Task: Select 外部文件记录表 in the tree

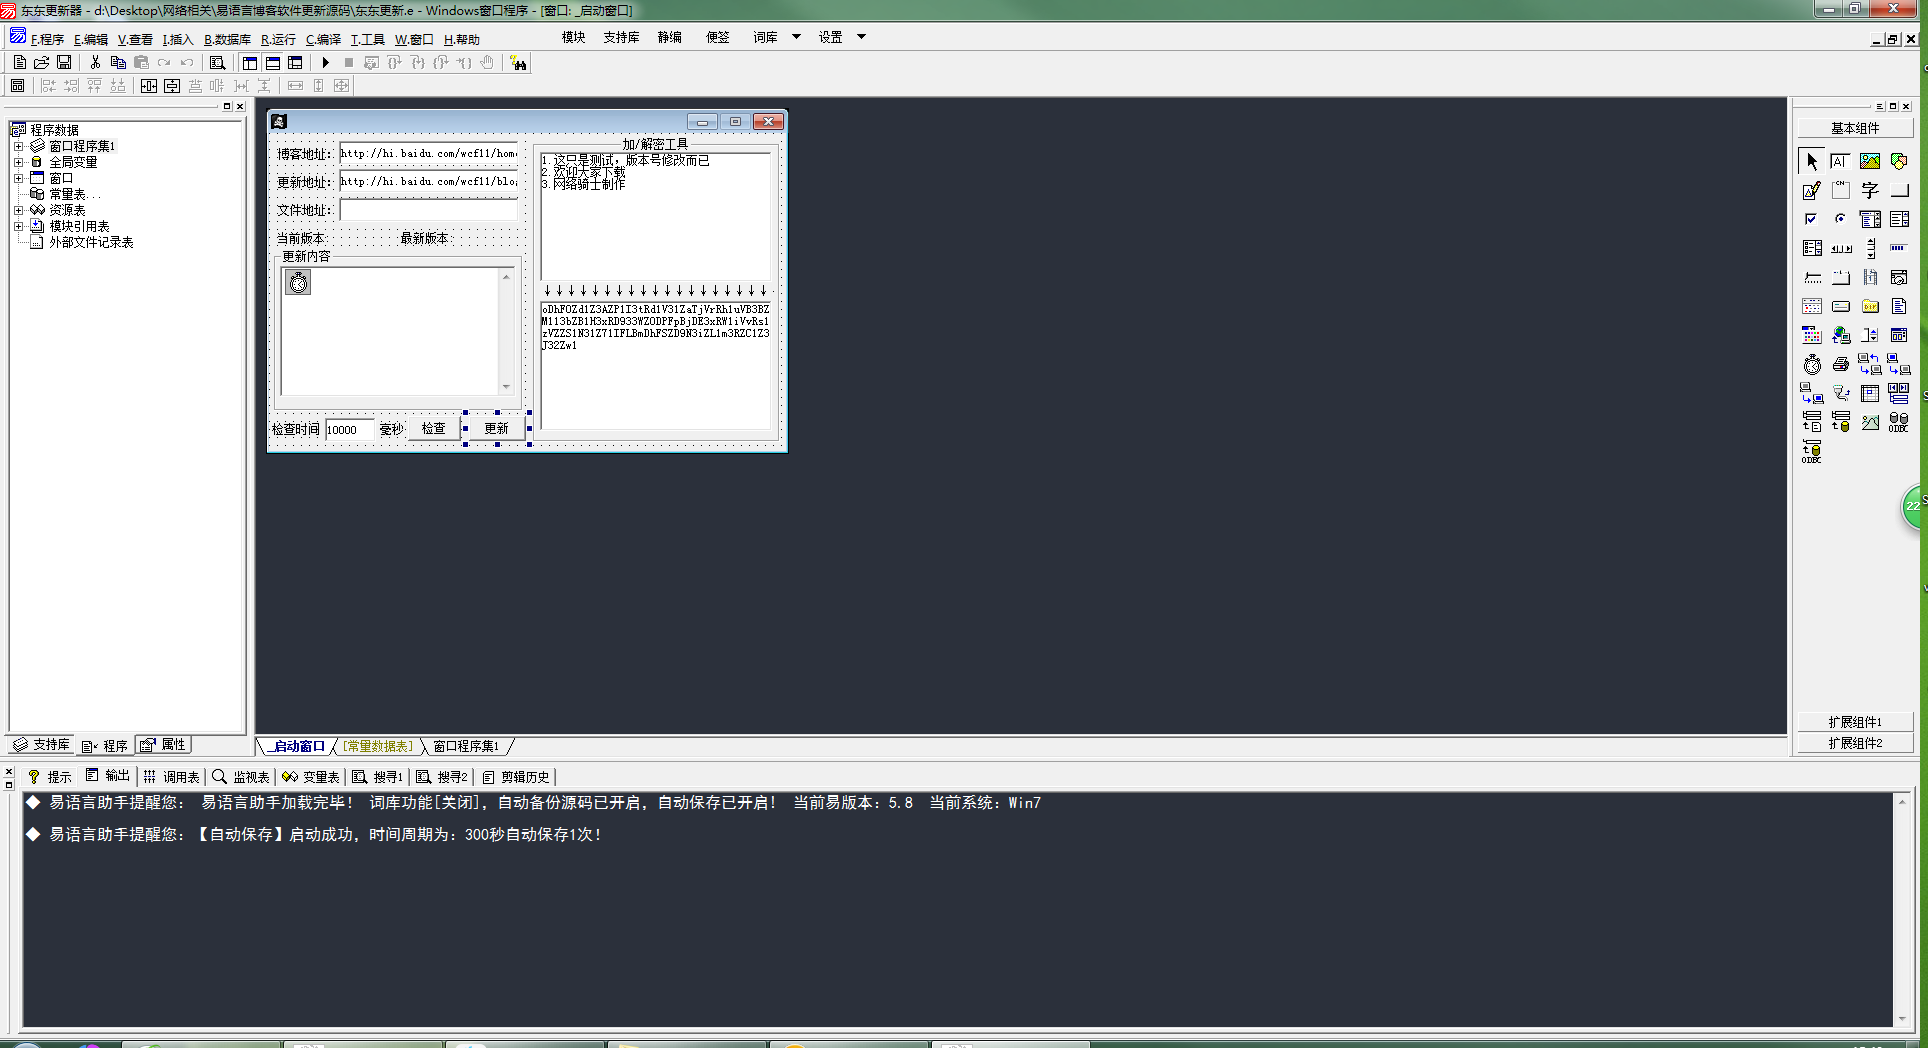Action: [x=91, y=242]
